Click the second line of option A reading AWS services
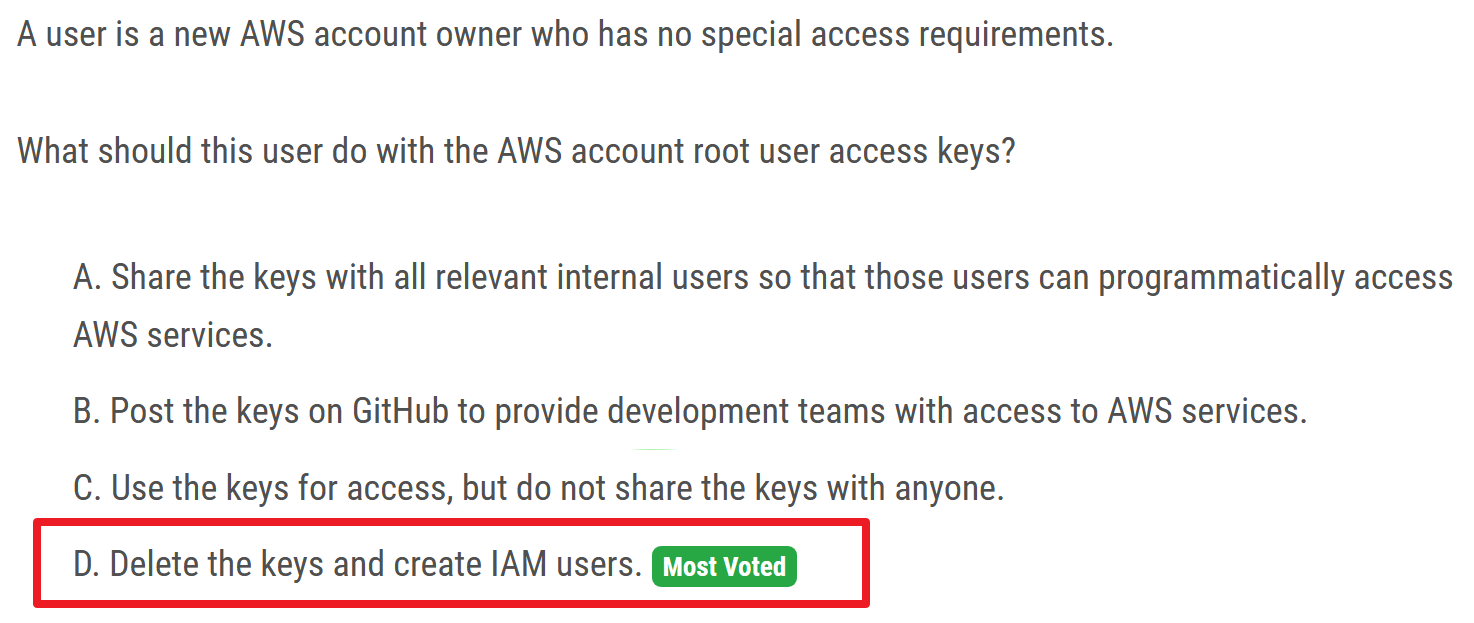1474x623 pixels. (x=172, y=334)
